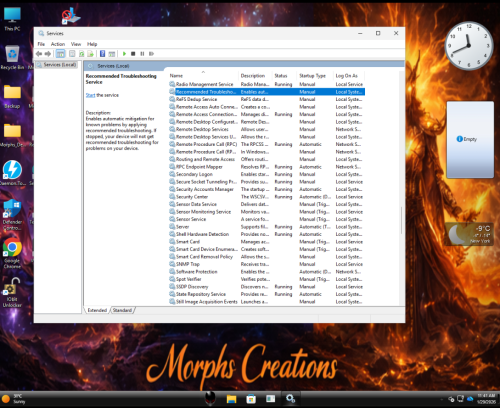Click the weather widget on the taskbar
500x408 pixels.
[x=14, y=399]
